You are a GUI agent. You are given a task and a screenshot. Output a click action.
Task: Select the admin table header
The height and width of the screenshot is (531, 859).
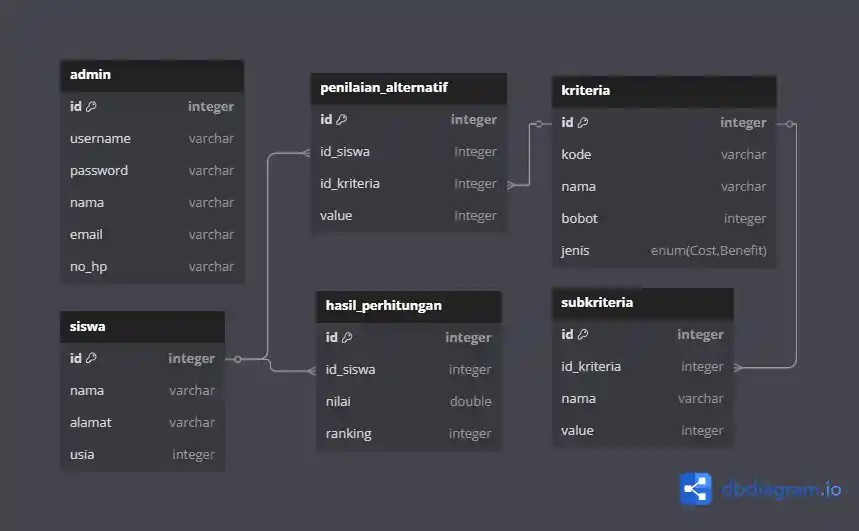pos(152,75)
